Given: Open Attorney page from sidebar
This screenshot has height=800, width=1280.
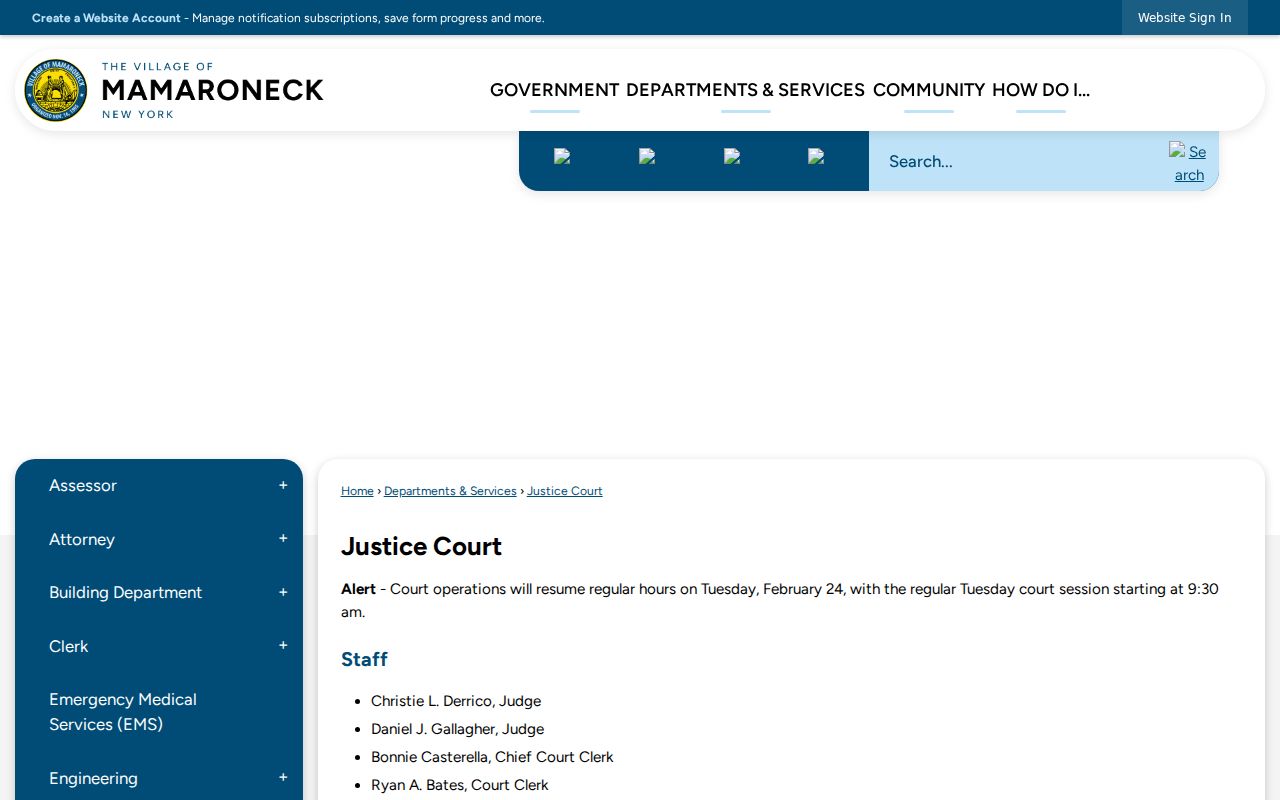Looking at the screenshot, I should pos(82,539).
